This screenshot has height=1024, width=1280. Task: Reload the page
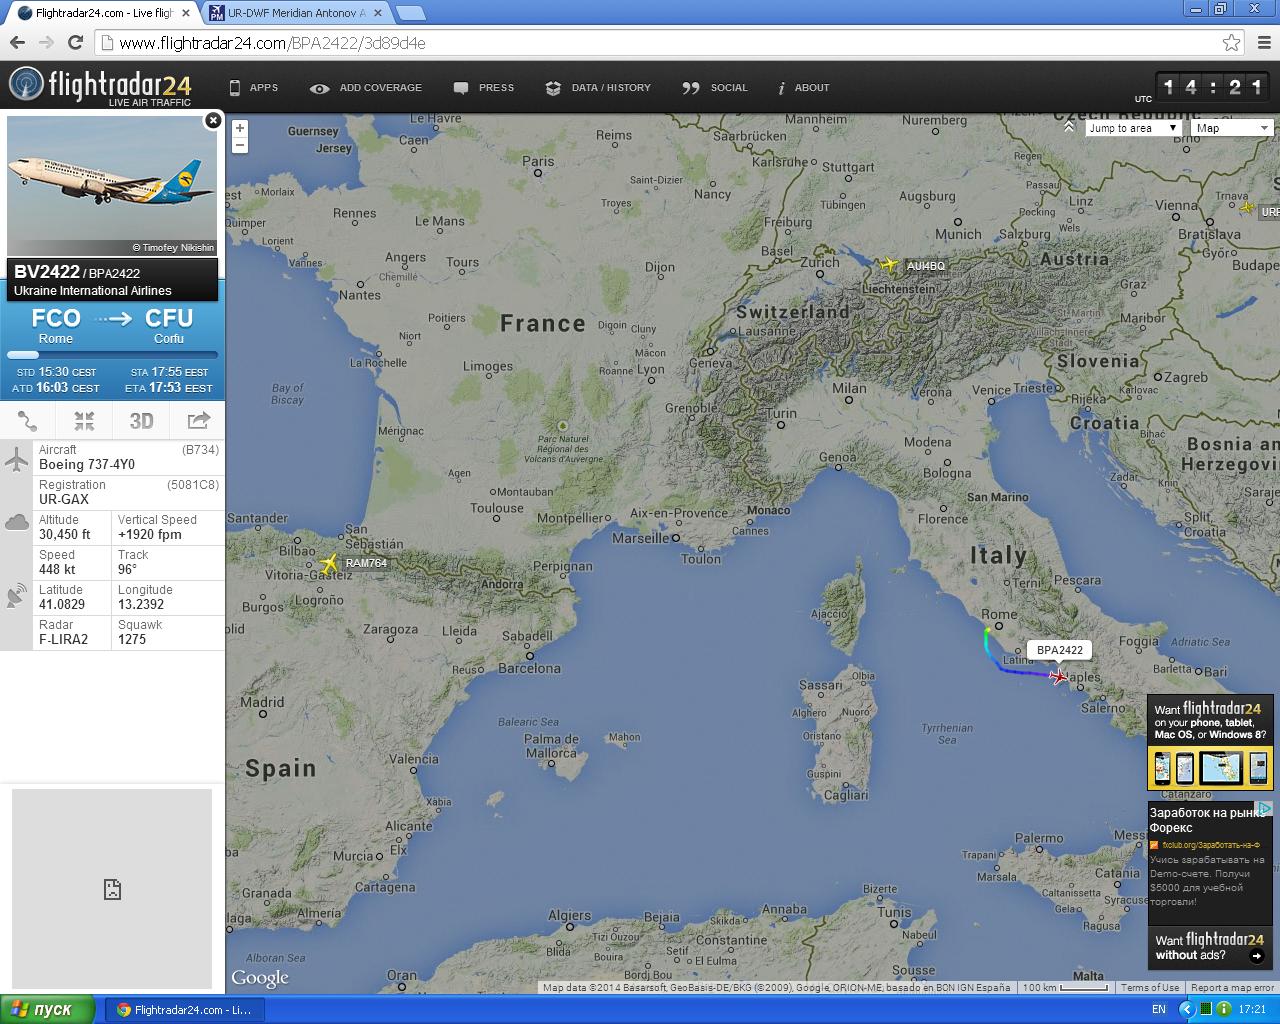[x=75, y=42]
